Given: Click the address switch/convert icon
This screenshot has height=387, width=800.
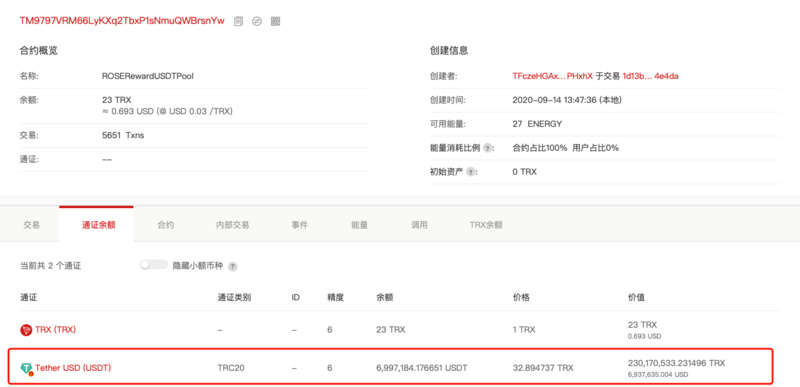Looking at the screenshot, I should (x=257, y=21).
